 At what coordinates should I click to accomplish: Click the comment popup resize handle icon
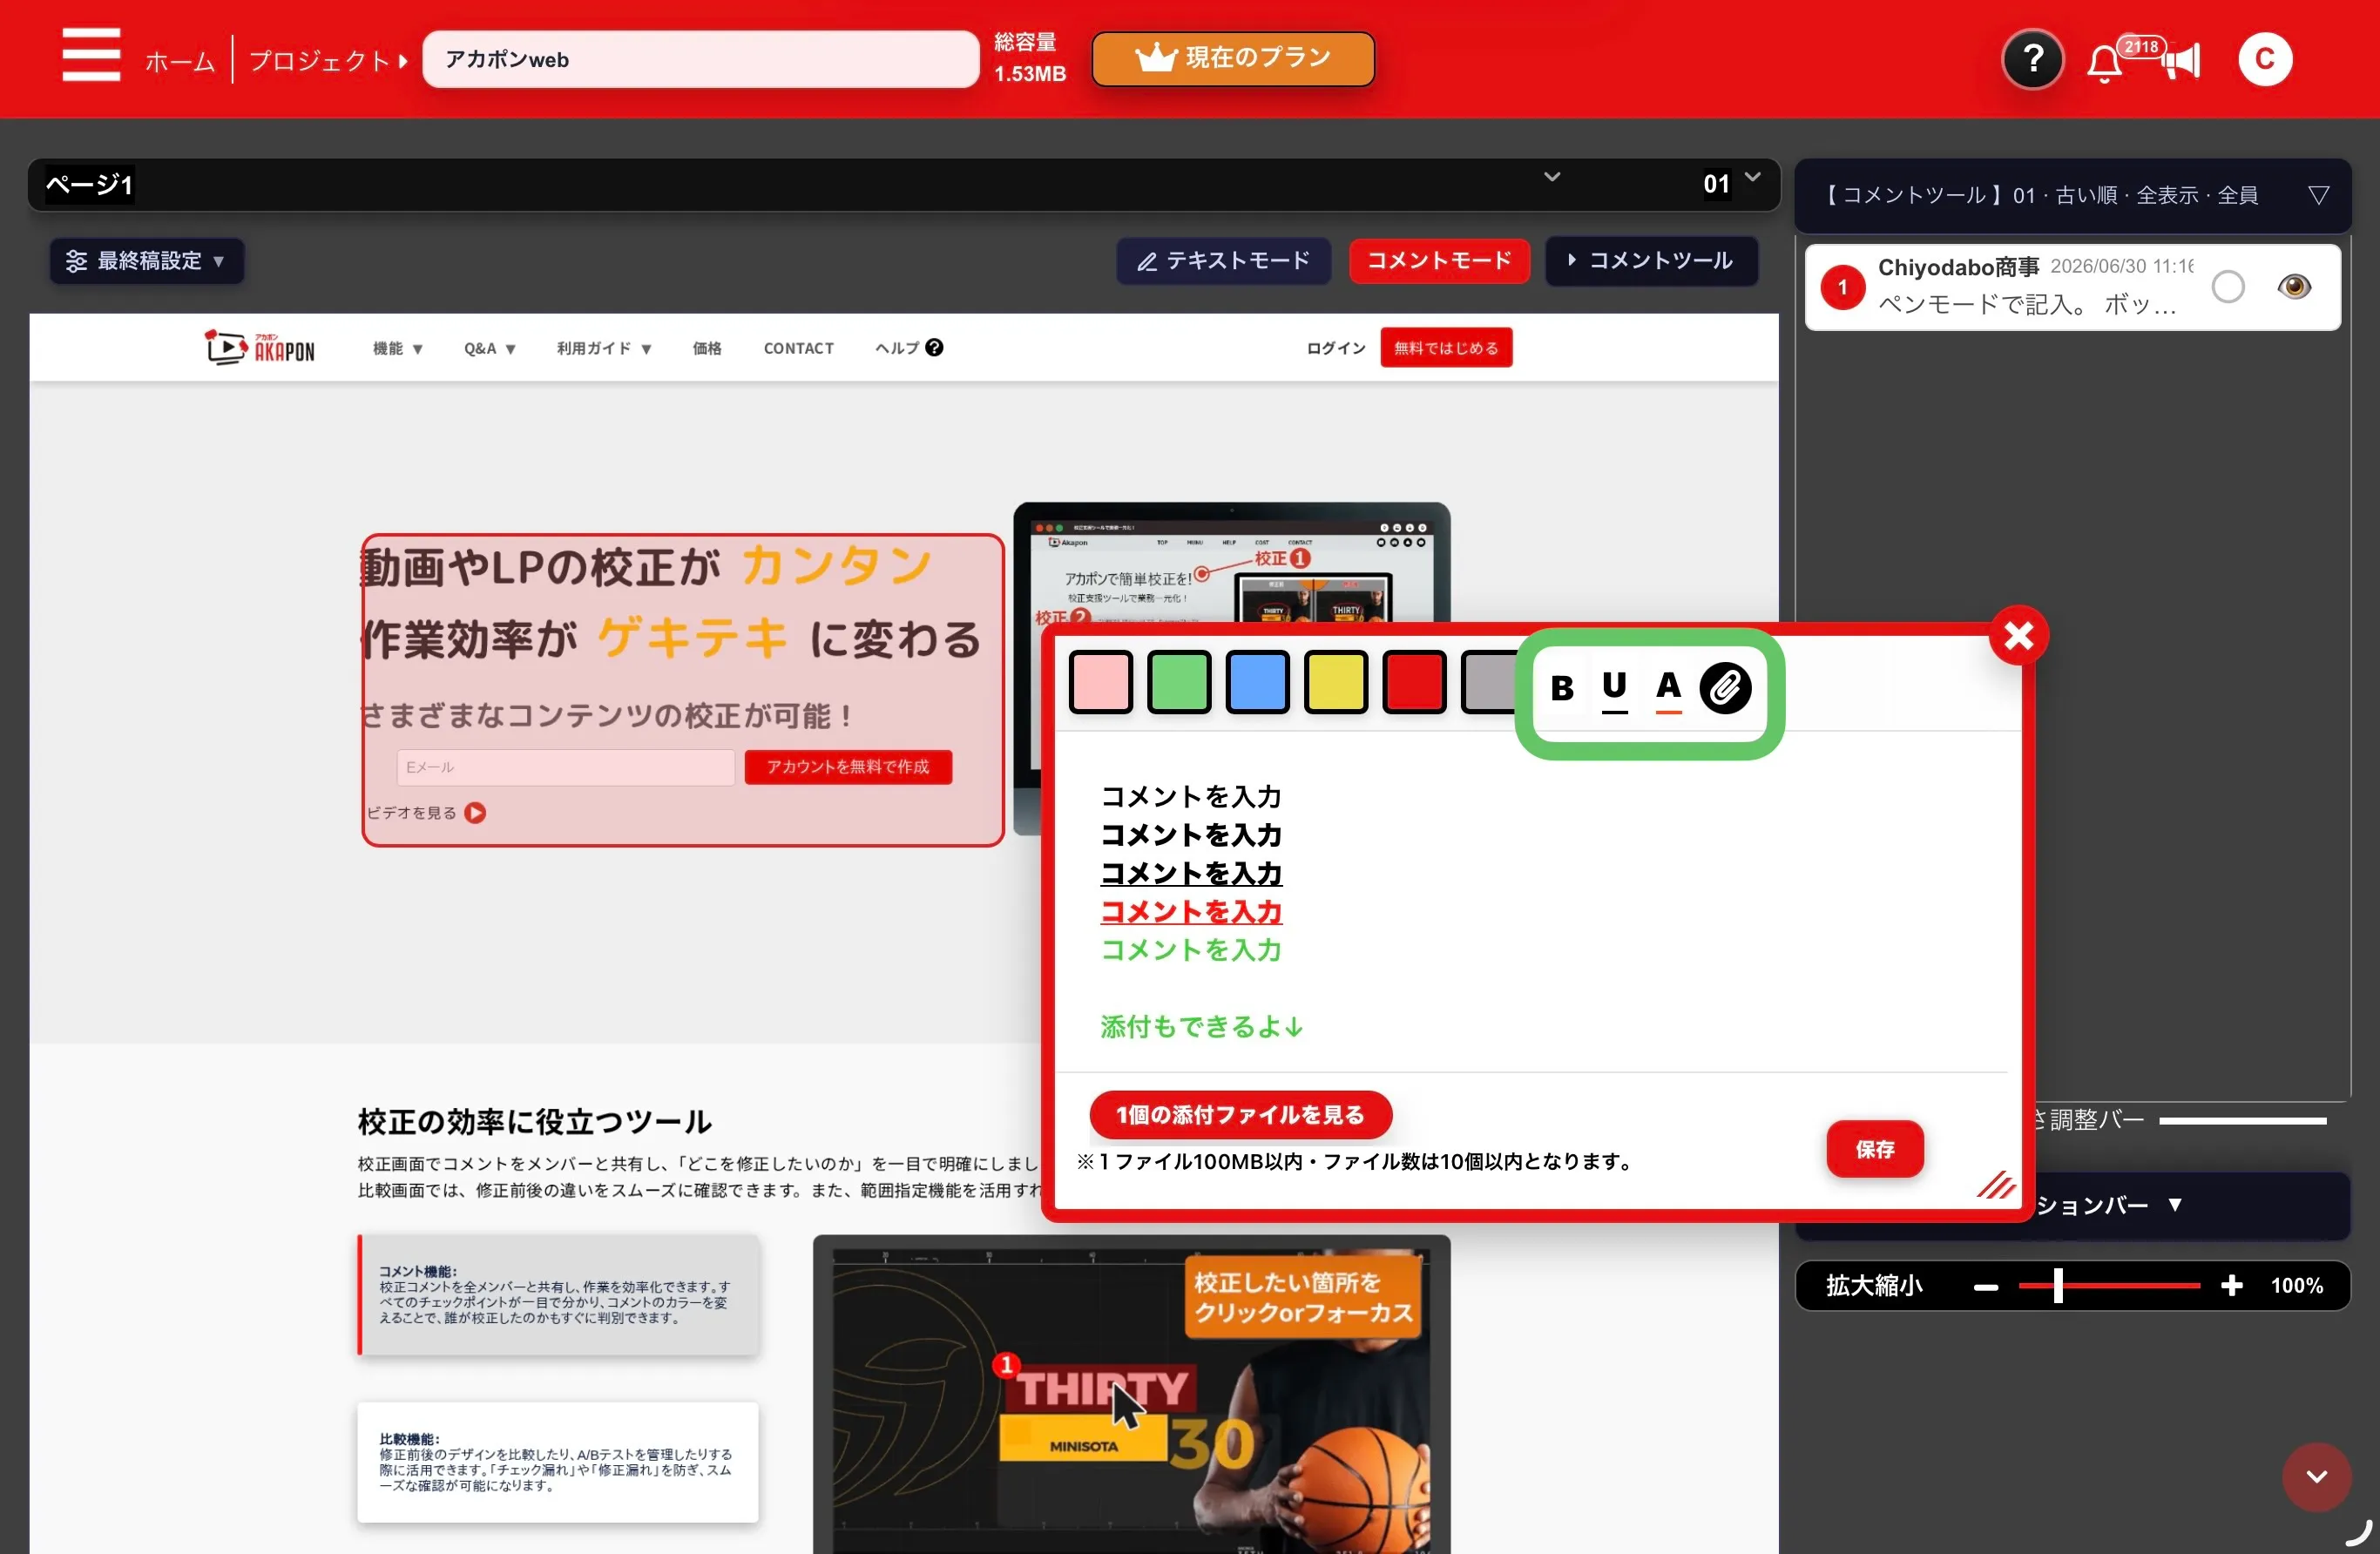(1996, 1185)
